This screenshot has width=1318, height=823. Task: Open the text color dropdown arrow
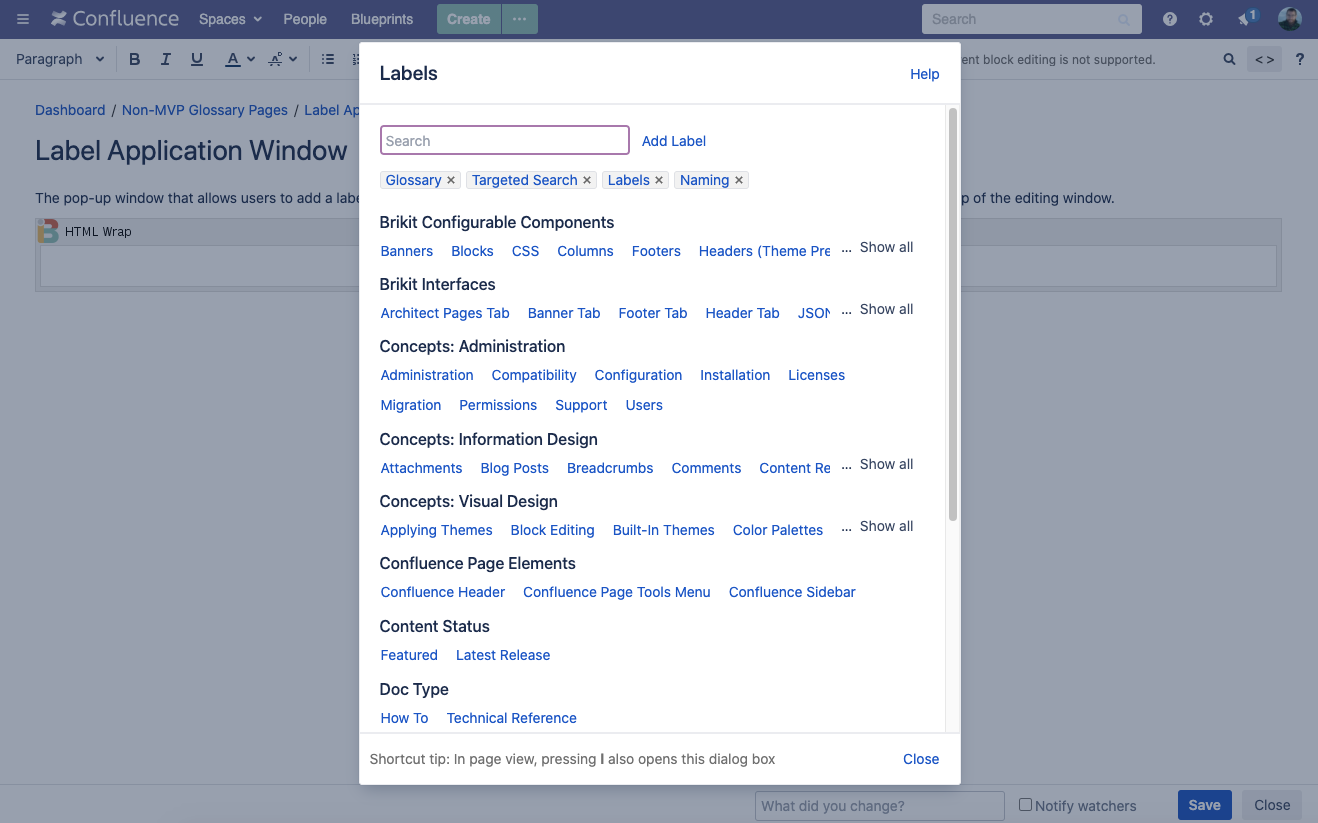click(251, 60)
